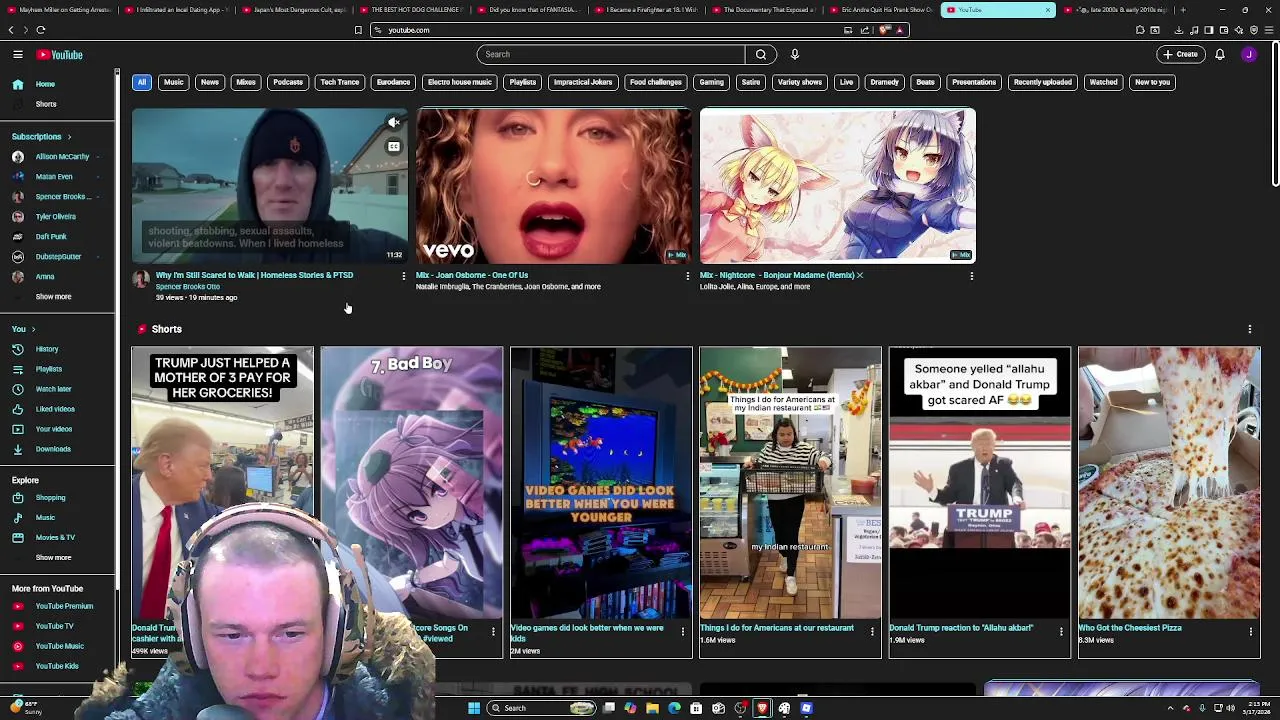Select the Gaming filter chip
This screenshot has height=720, width=1280.
click(x=712, y=82)
